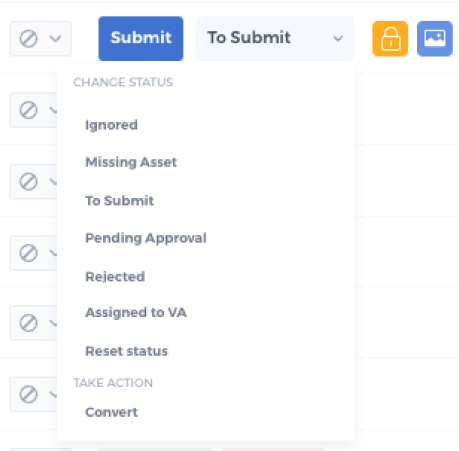Click the ignore icon in the fifth row
Image resolution: width=459 pixels, height=451 pixels.
pyautogui.click(x=28, y=323)
